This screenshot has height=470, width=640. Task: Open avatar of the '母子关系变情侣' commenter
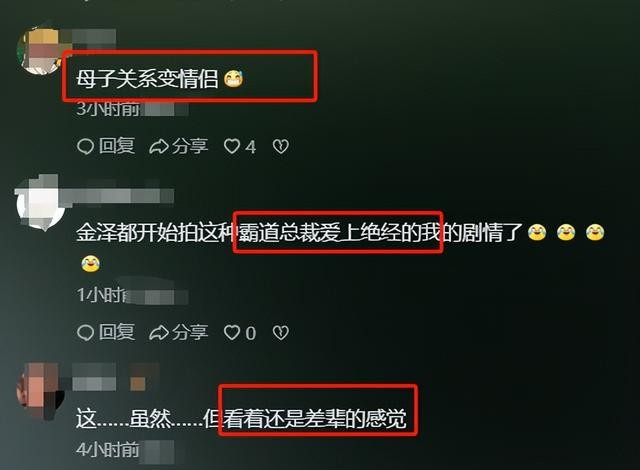[40, 51]
